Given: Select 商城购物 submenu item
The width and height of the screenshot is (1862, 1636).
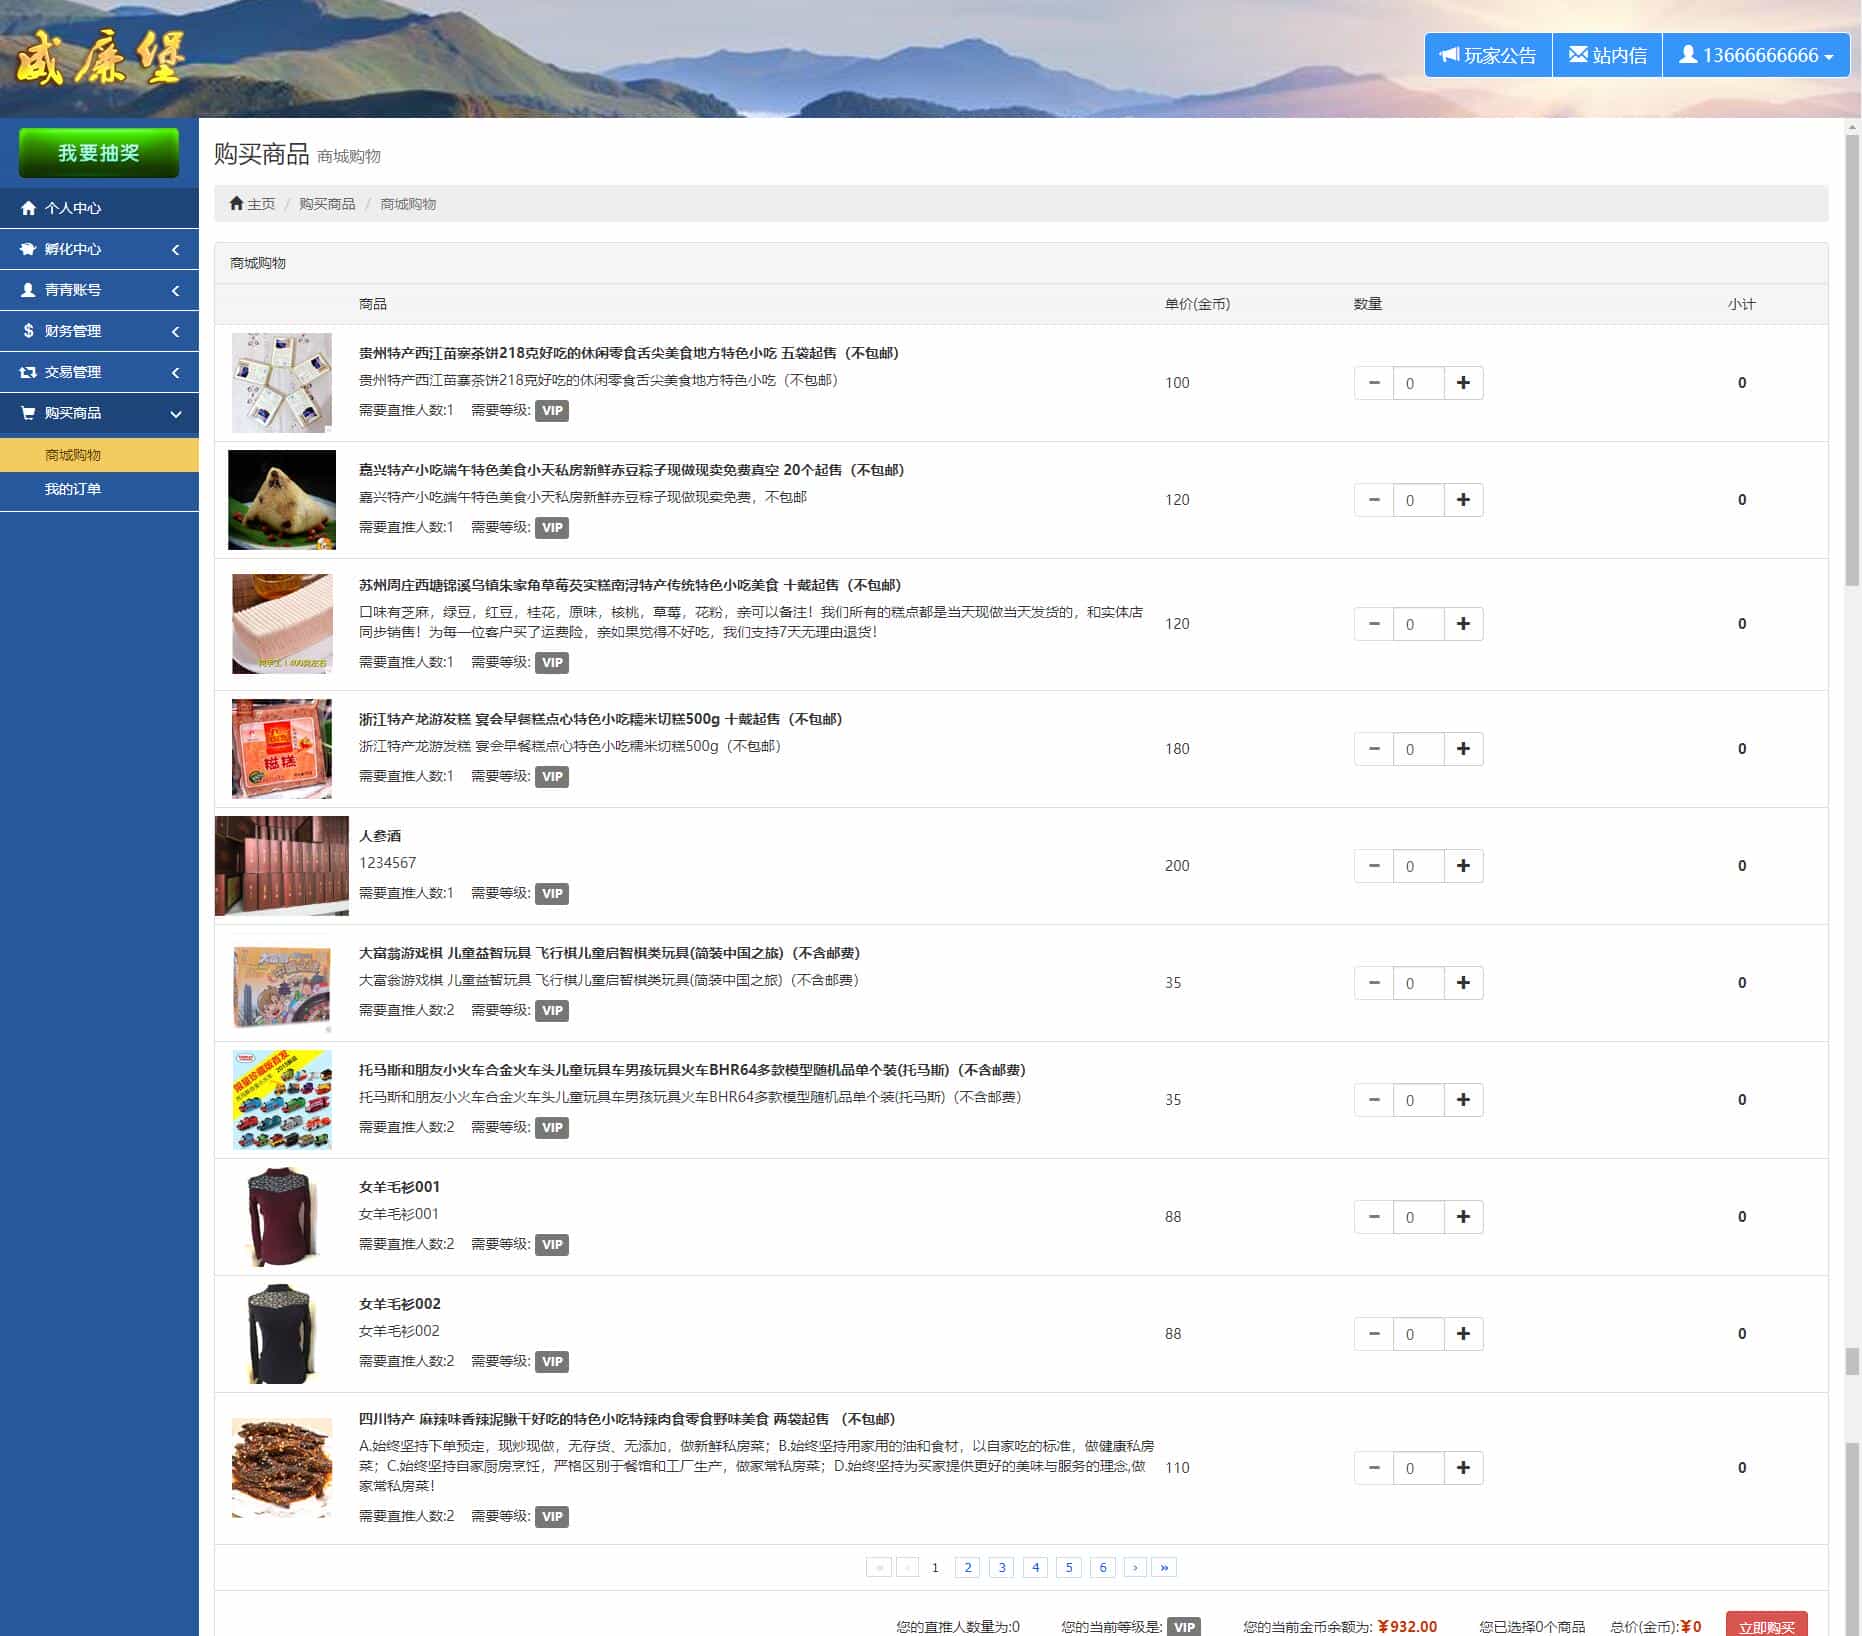Looking at the screenshot, I should [99, 455].
